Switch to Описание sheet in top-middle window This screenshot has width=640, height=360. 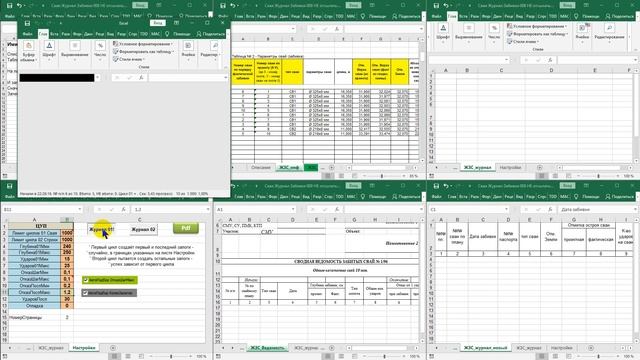(x=260, y=168)
